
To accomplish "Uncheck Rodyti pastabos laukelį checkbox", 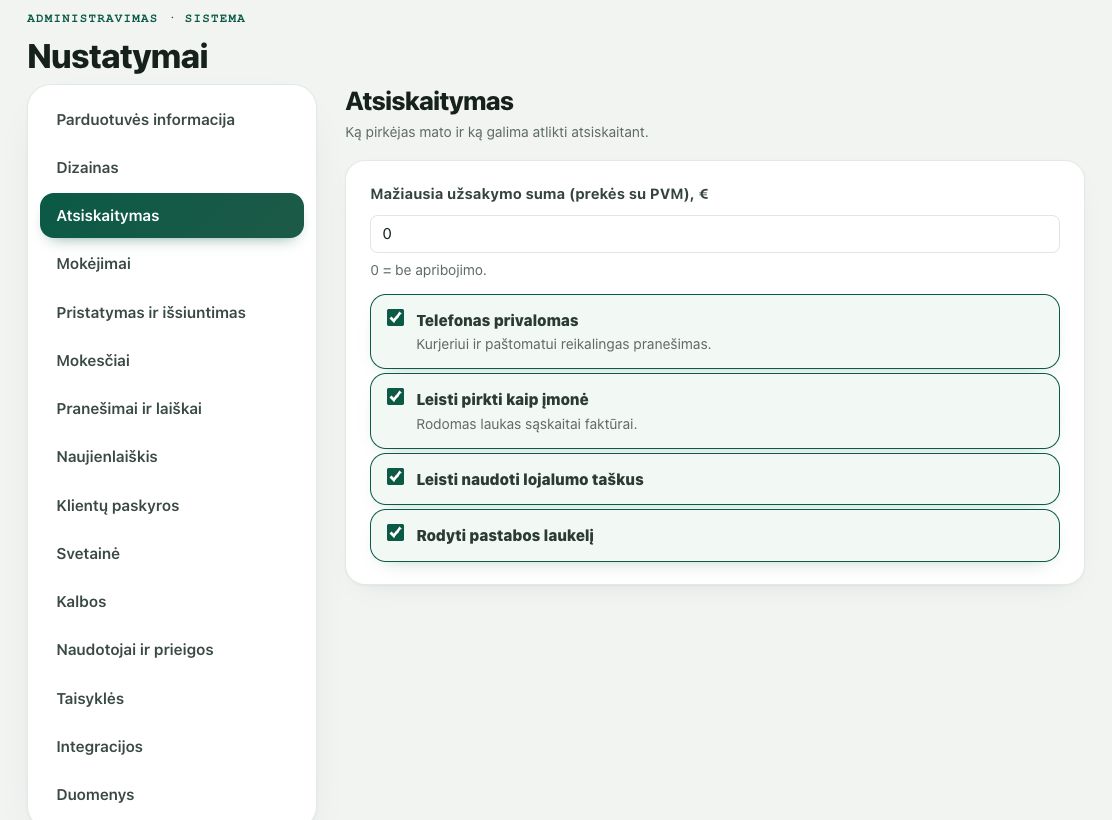I will click(x=396, y=533).
